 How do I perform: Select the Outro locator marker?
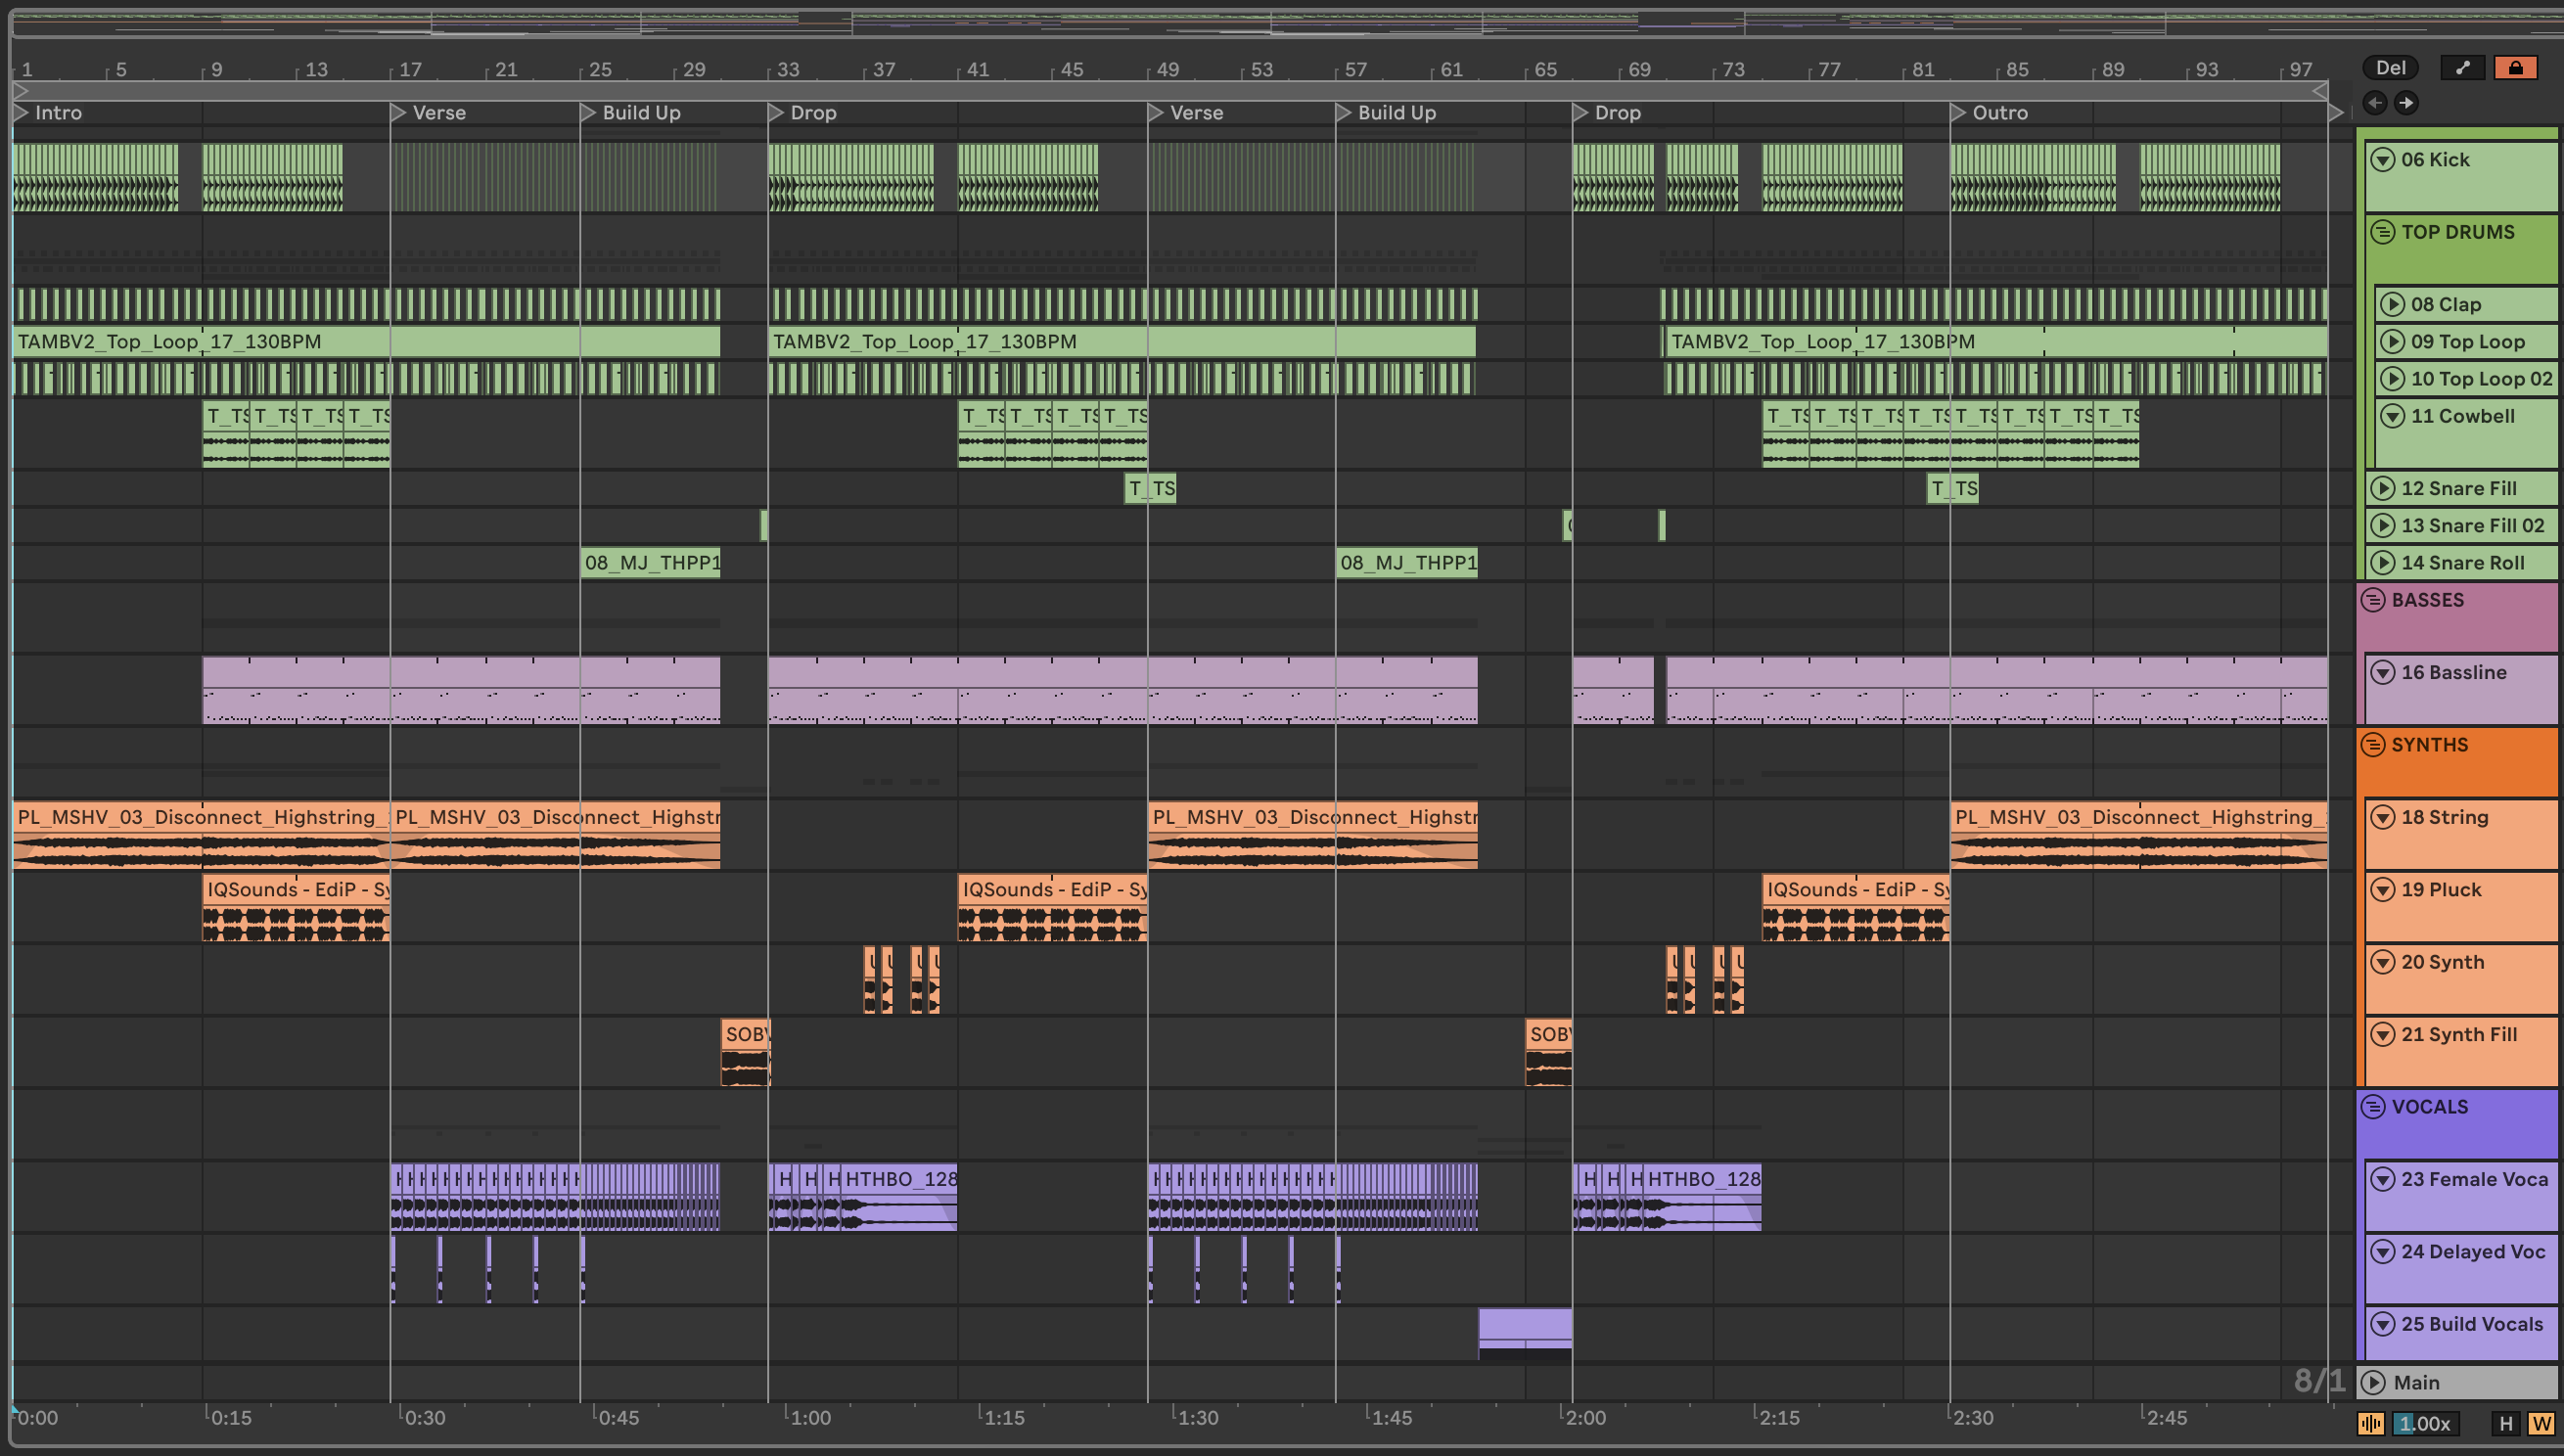[1958, 113]
